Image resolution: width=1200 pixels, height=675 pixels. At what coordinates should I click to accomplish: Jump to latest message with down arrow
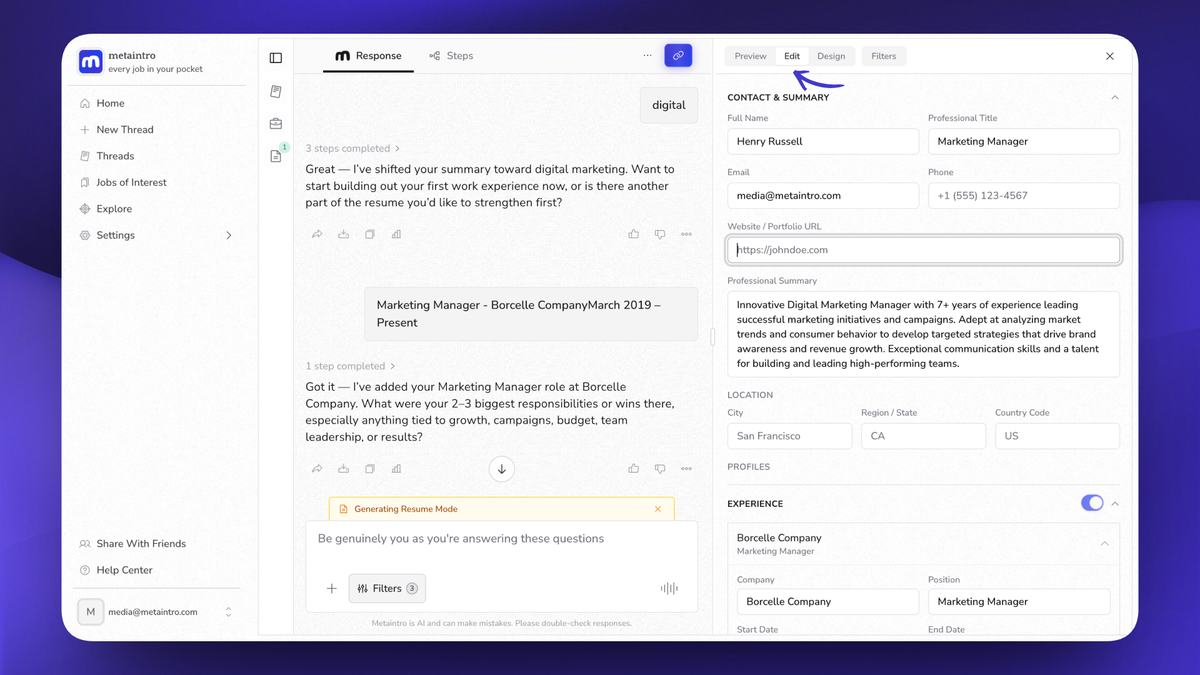tap(502, 469)
